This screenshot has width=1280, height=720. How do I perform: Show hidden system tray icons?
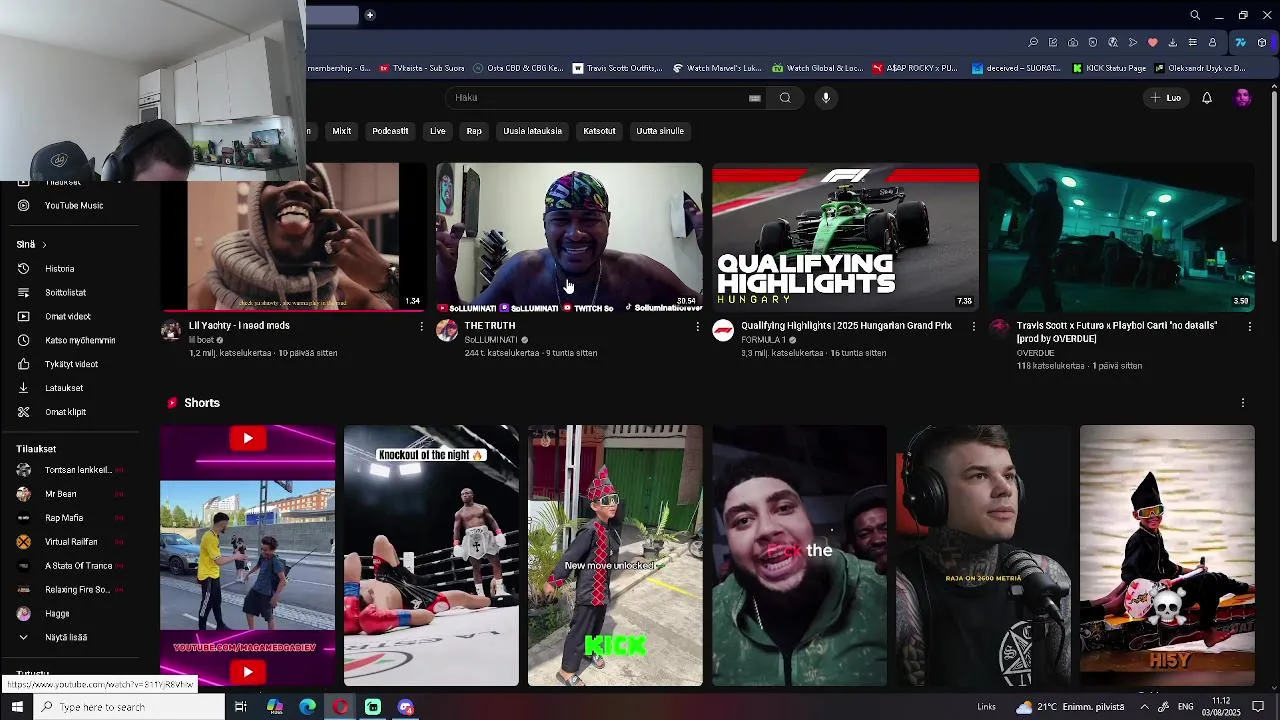[x=1144, y=707]
